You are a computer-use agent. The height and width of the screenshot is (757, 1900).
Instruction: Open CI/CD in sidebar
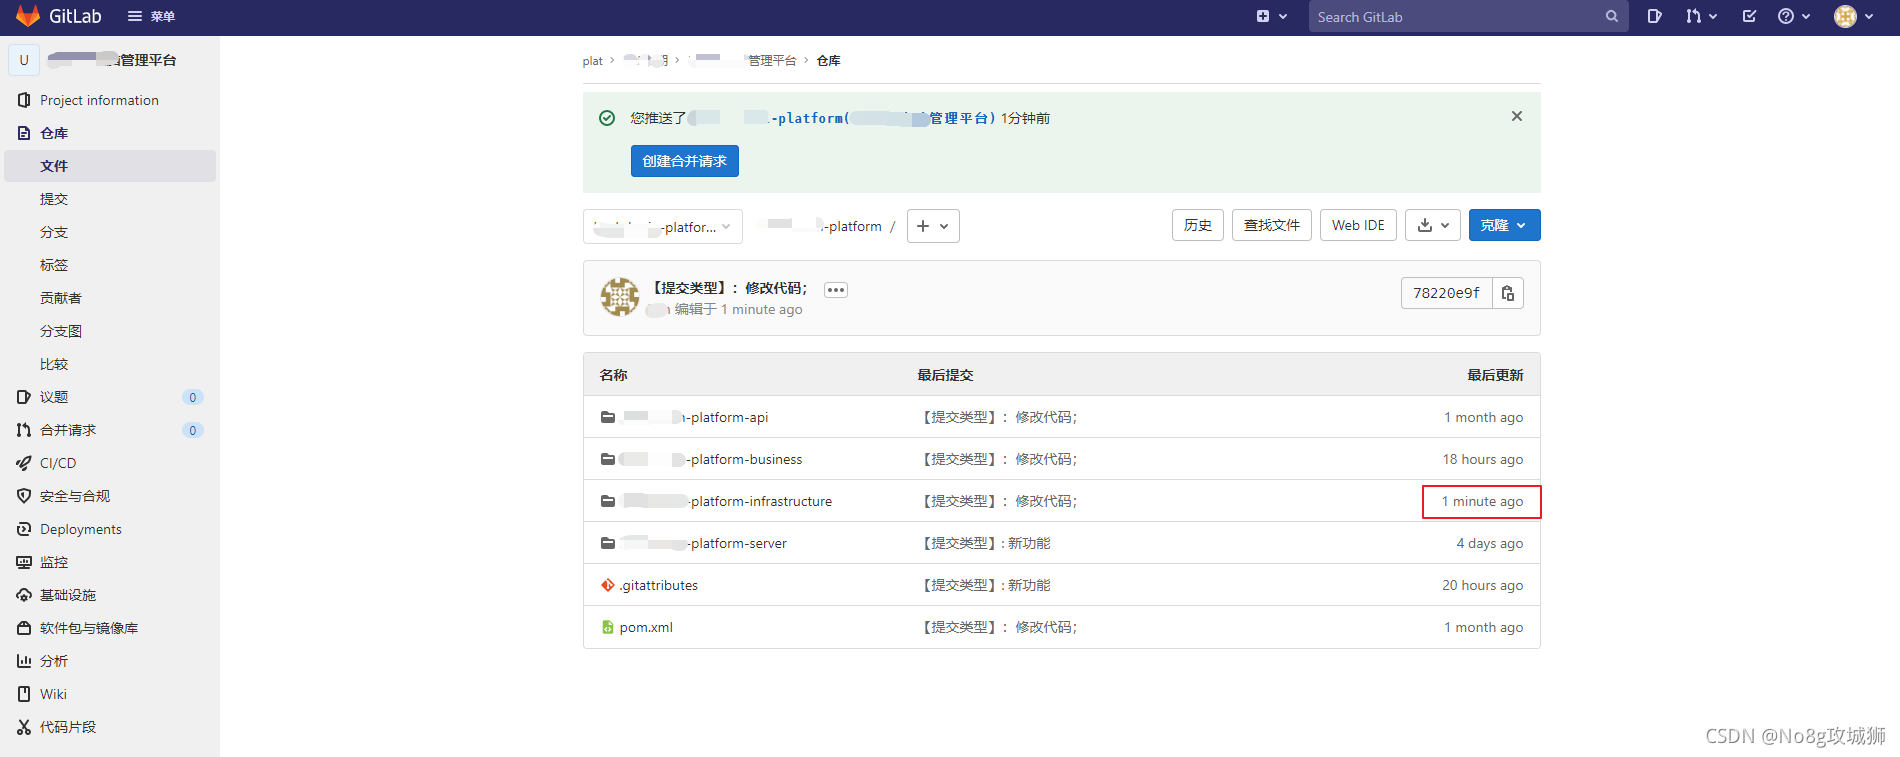[x=58, y=463]
